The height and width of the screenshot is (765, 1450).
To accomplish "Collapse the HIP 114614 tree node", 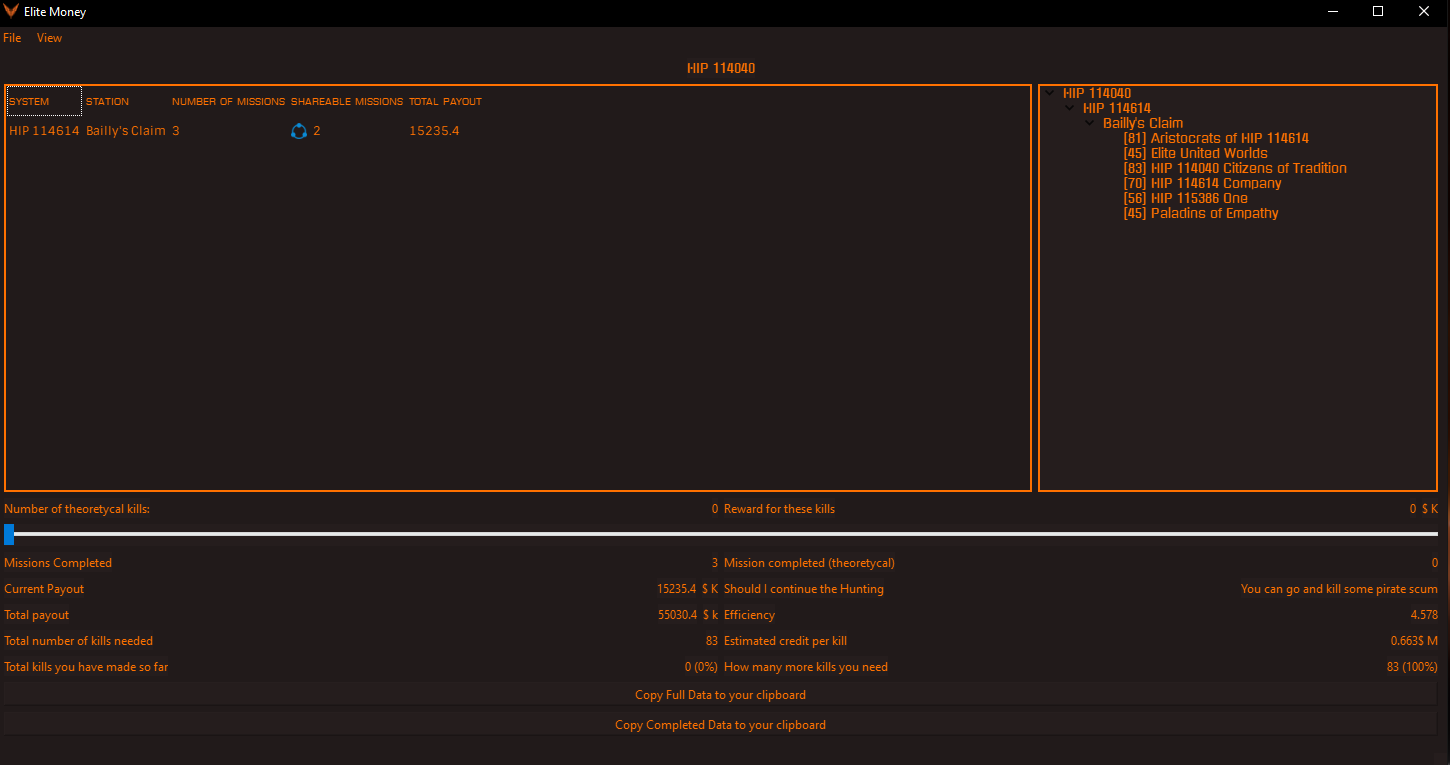I will click(x=1070, y=108).
